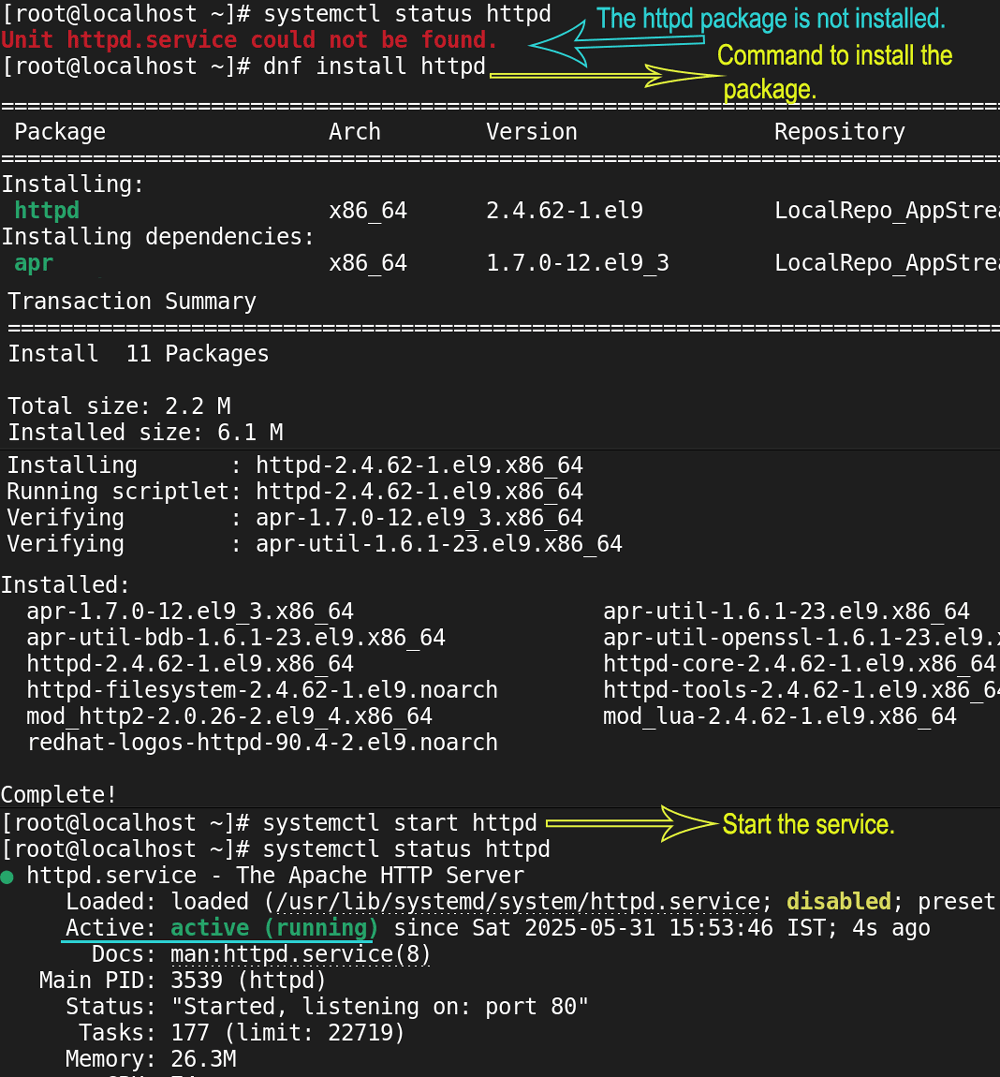Click the 'Installed:' label
This screenshot has width=1000, height=1077.
coord(65,585)
